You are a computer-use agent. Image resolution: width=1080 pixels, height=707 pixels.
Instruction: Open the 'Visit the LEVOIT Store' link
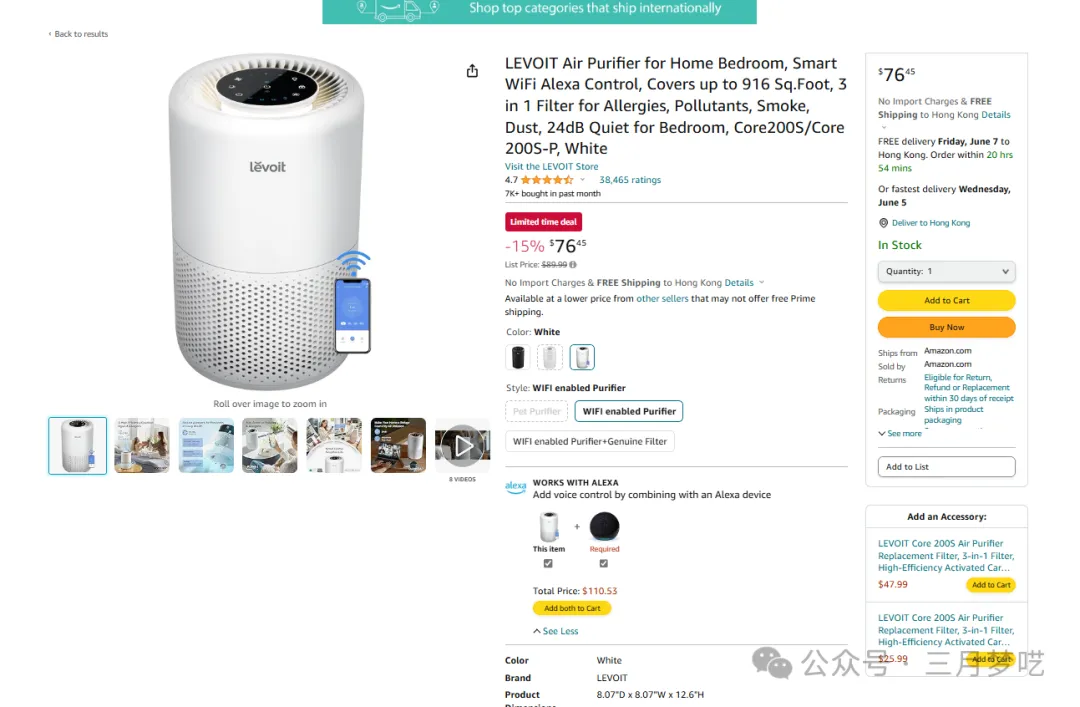pyautogui.click(x=551, y=167)
